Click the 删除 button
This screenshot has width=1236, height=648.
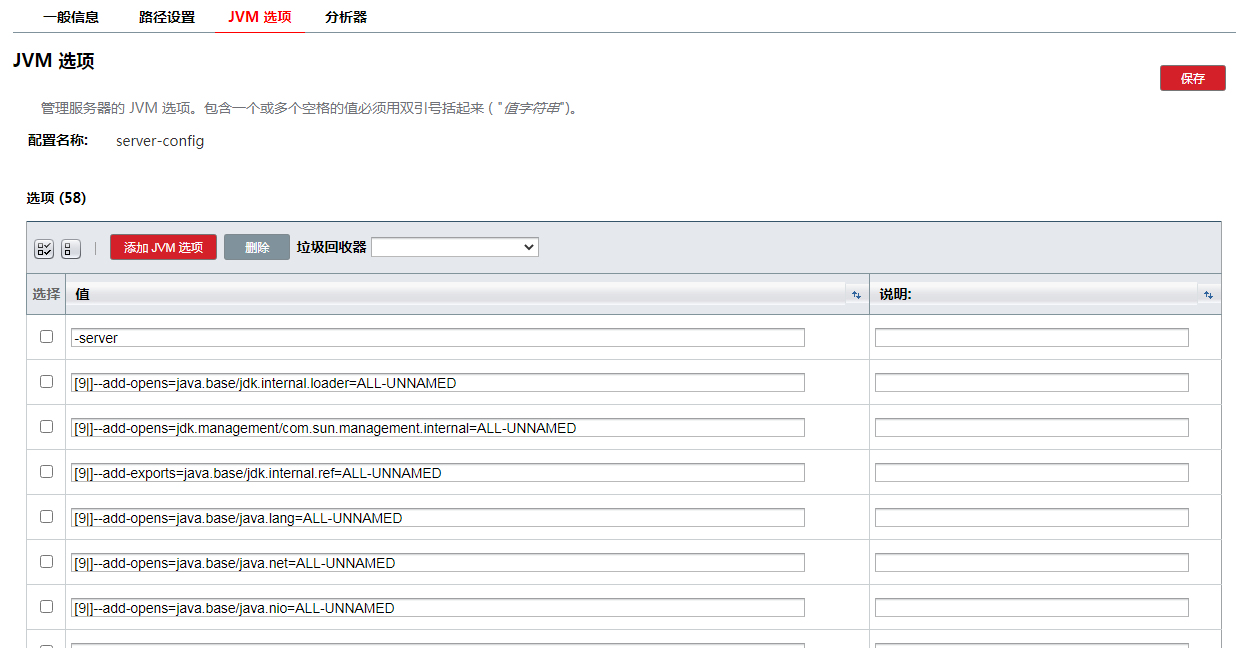pos(257,247)
